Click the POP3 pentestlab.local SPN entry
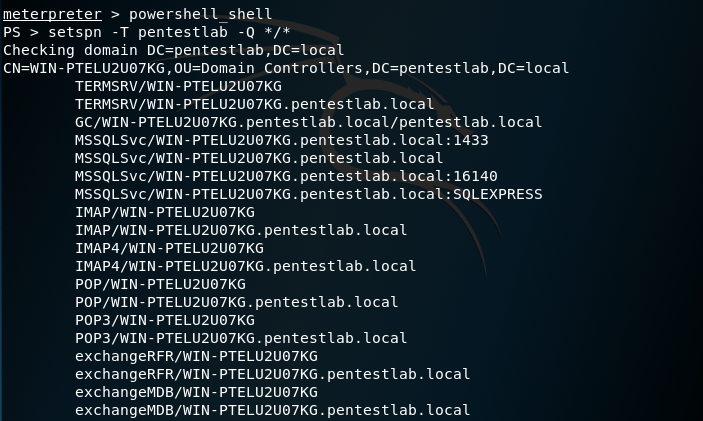This screenshot has width=703, height=421. [x=241, y=338]
